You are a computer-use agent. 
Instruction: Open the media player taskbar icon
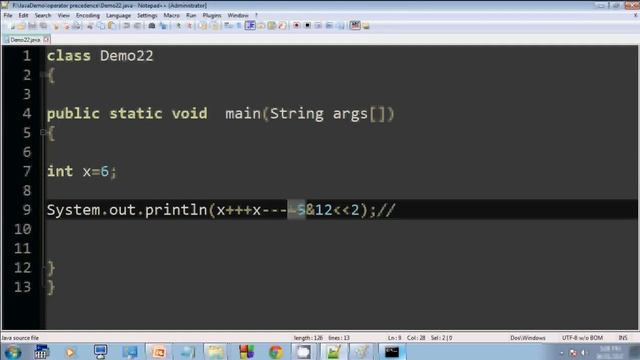coord(70,352)
